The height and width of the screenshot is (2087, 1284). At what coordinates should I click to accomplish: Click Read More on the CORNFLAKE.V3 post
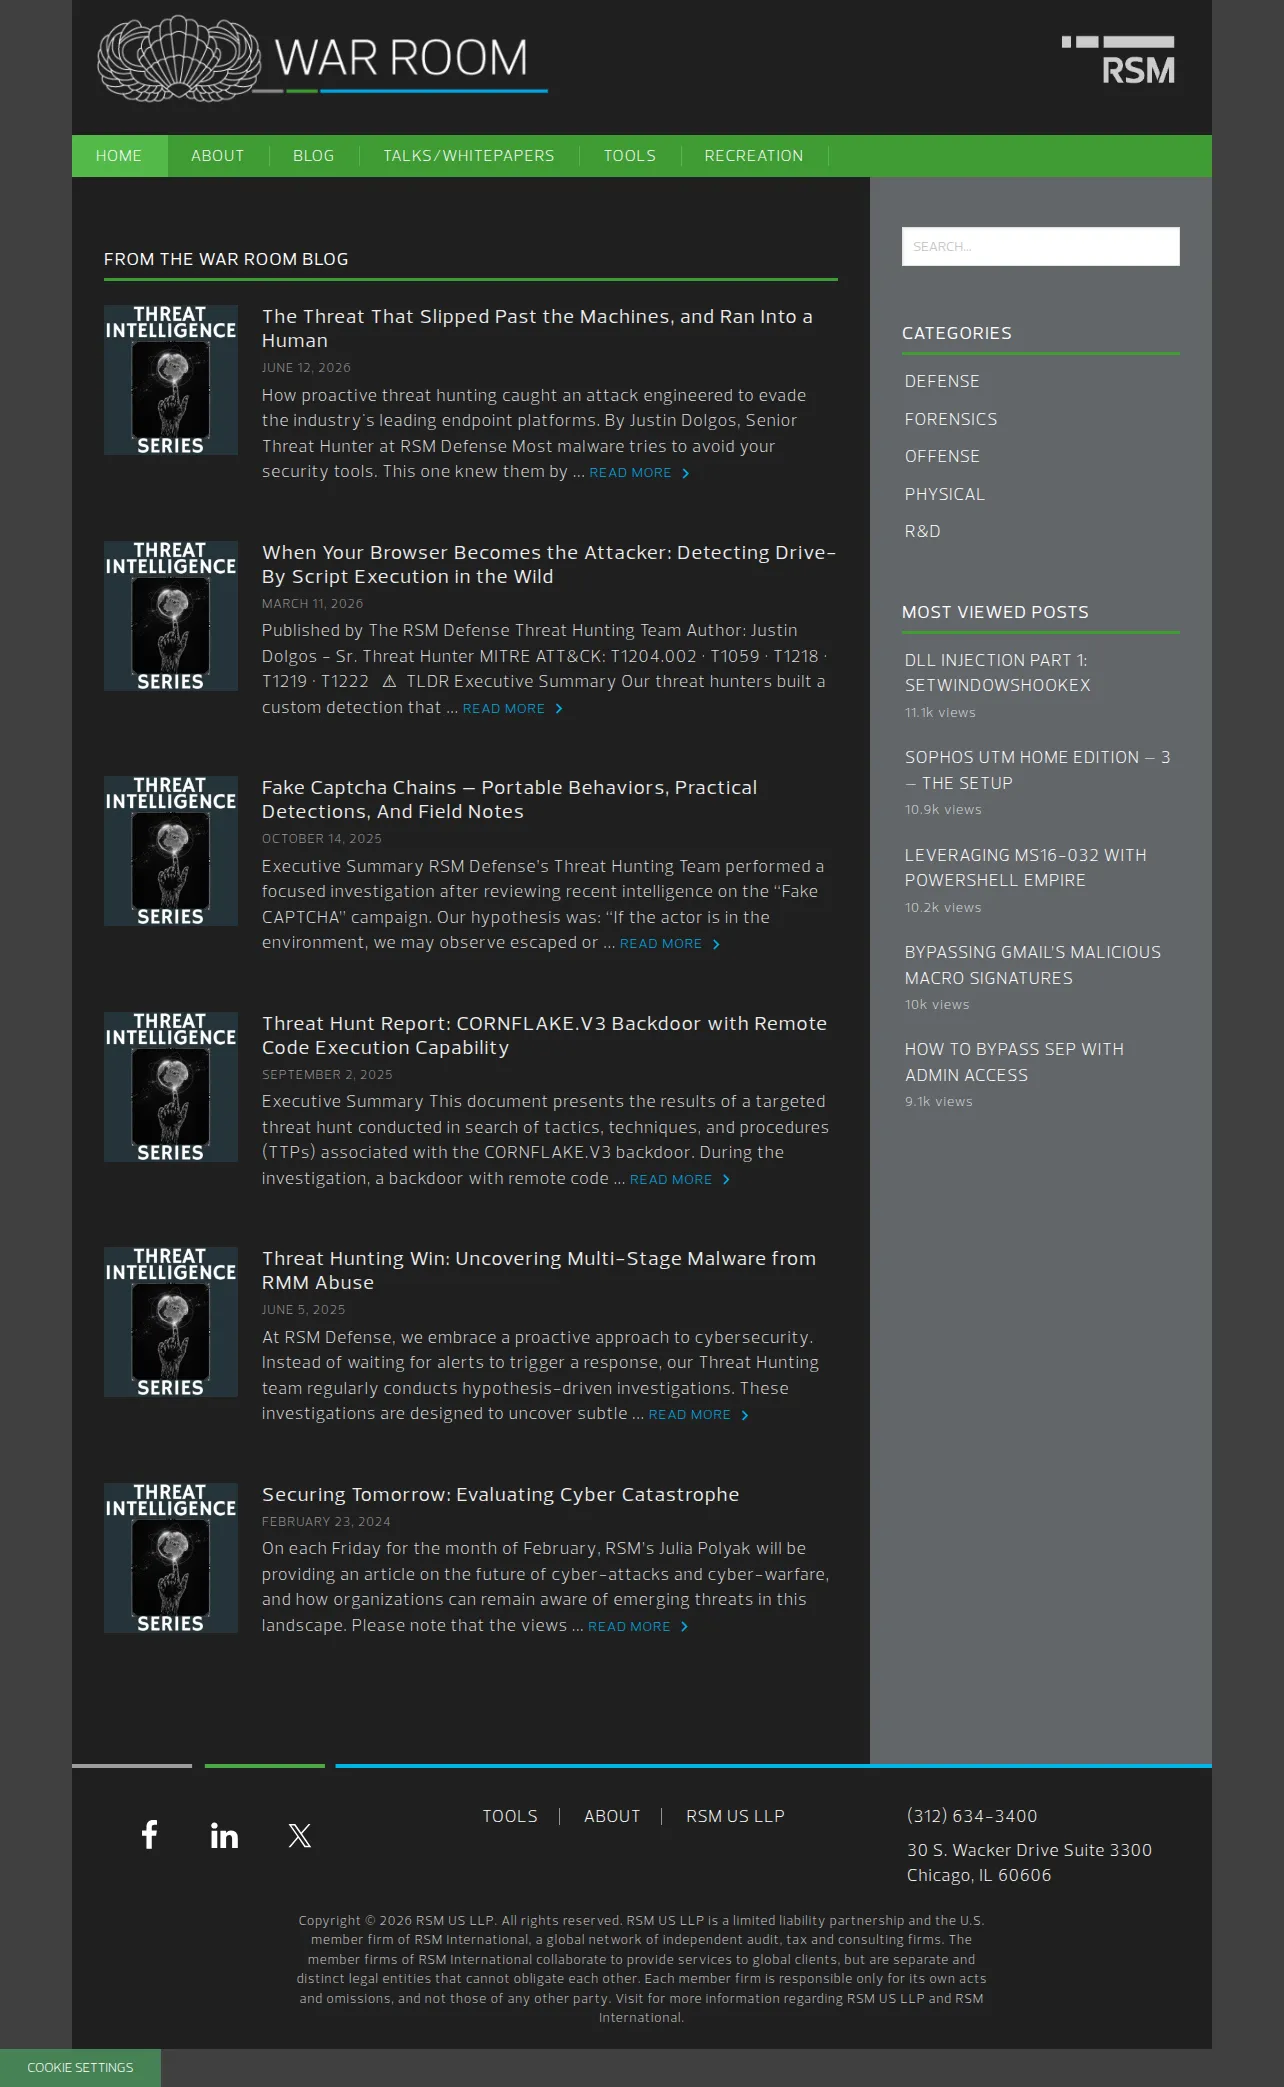[x=680, y=1180]
